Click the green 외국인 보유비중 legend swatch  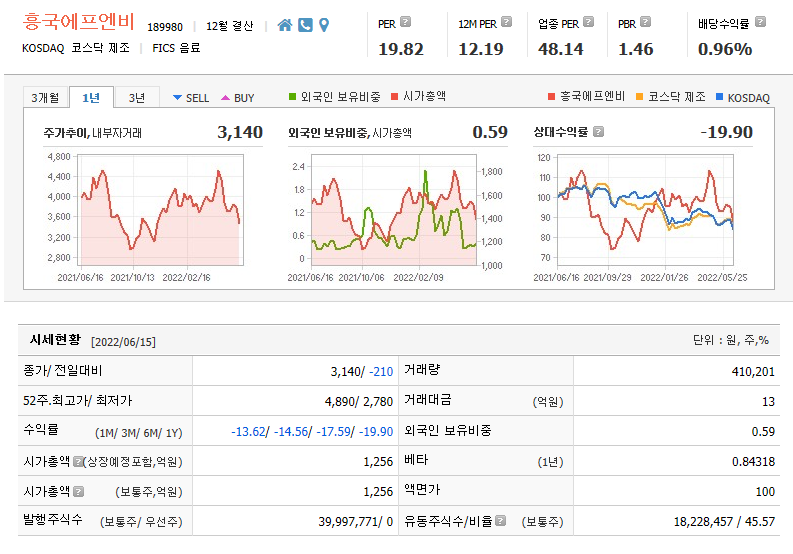coord(292,96)
